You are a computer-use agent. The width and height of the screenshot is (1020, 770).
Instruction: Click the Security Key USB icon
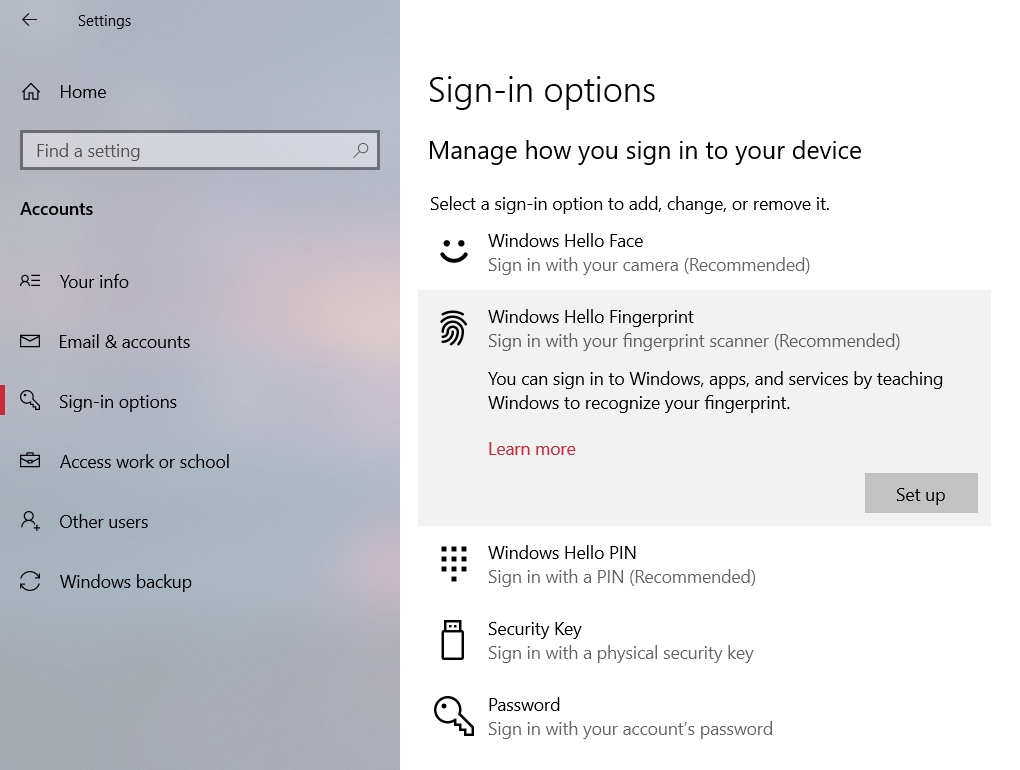(453, 640)
